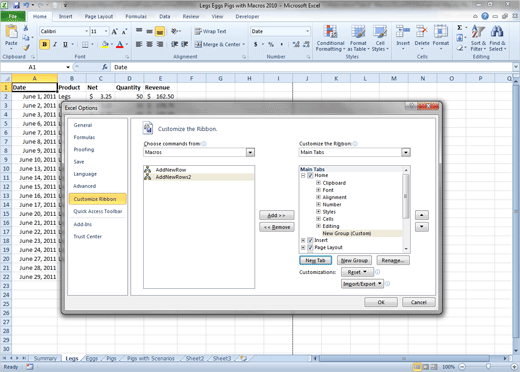Viewport: 520px width, 372px height.
Task: Open the File tab
Action: [13, 16]
